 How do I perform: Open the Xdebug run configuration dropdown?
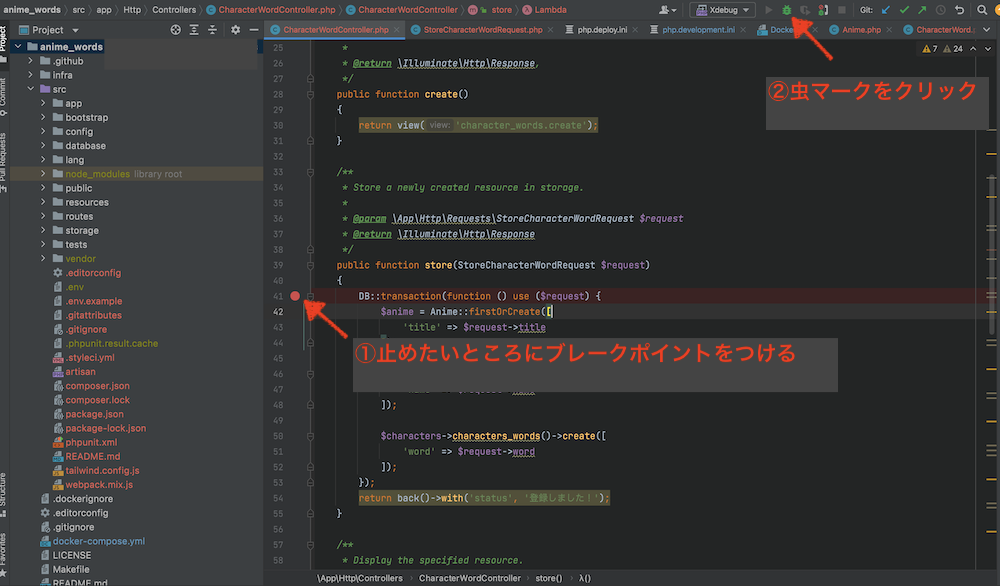click(x=722, y=10)
